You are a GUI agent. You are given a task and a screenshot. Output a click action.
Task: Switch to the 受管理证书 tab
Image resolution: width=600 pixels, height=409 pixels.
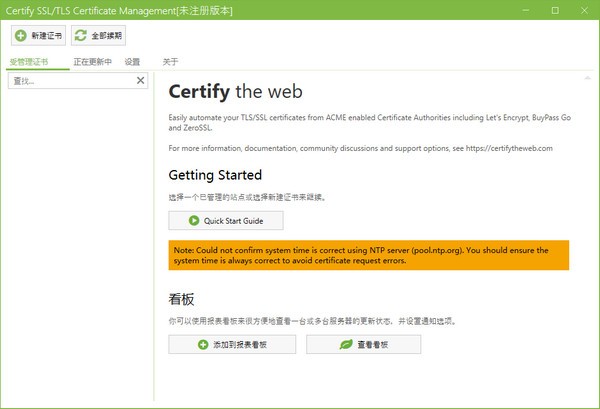pos(29,62)
